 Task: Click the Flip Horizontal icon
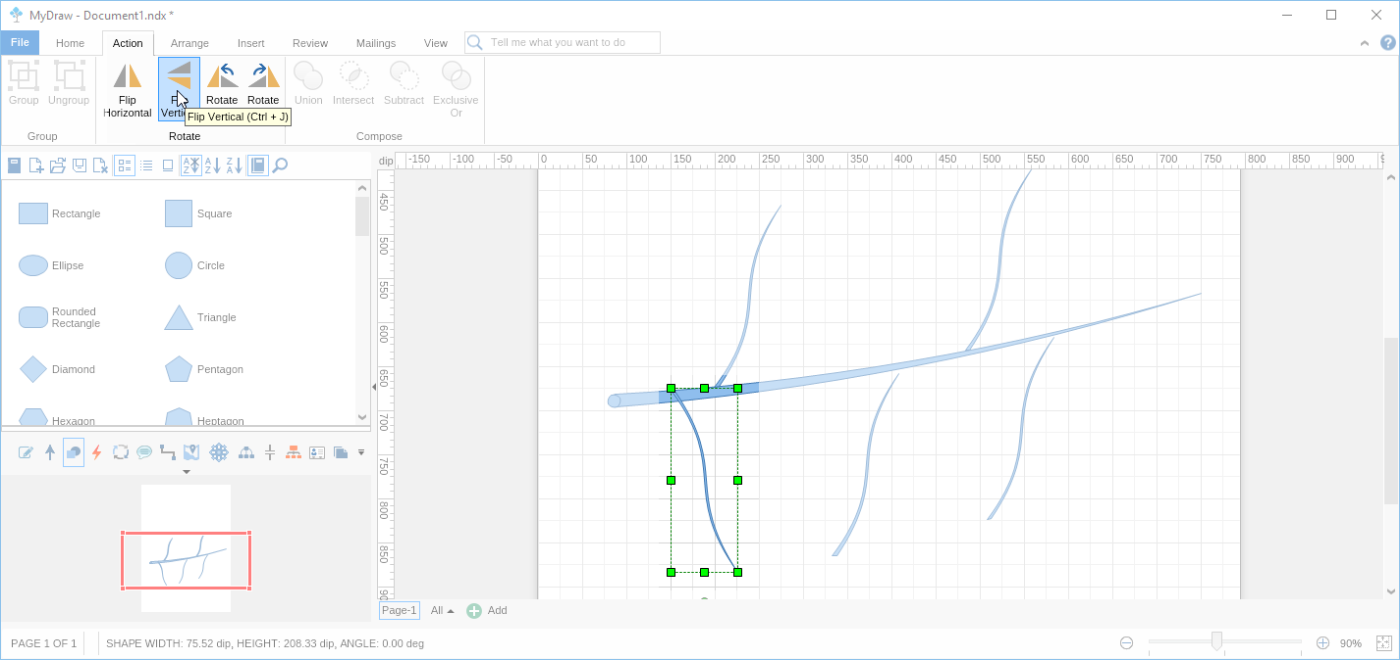pos(127,76)
